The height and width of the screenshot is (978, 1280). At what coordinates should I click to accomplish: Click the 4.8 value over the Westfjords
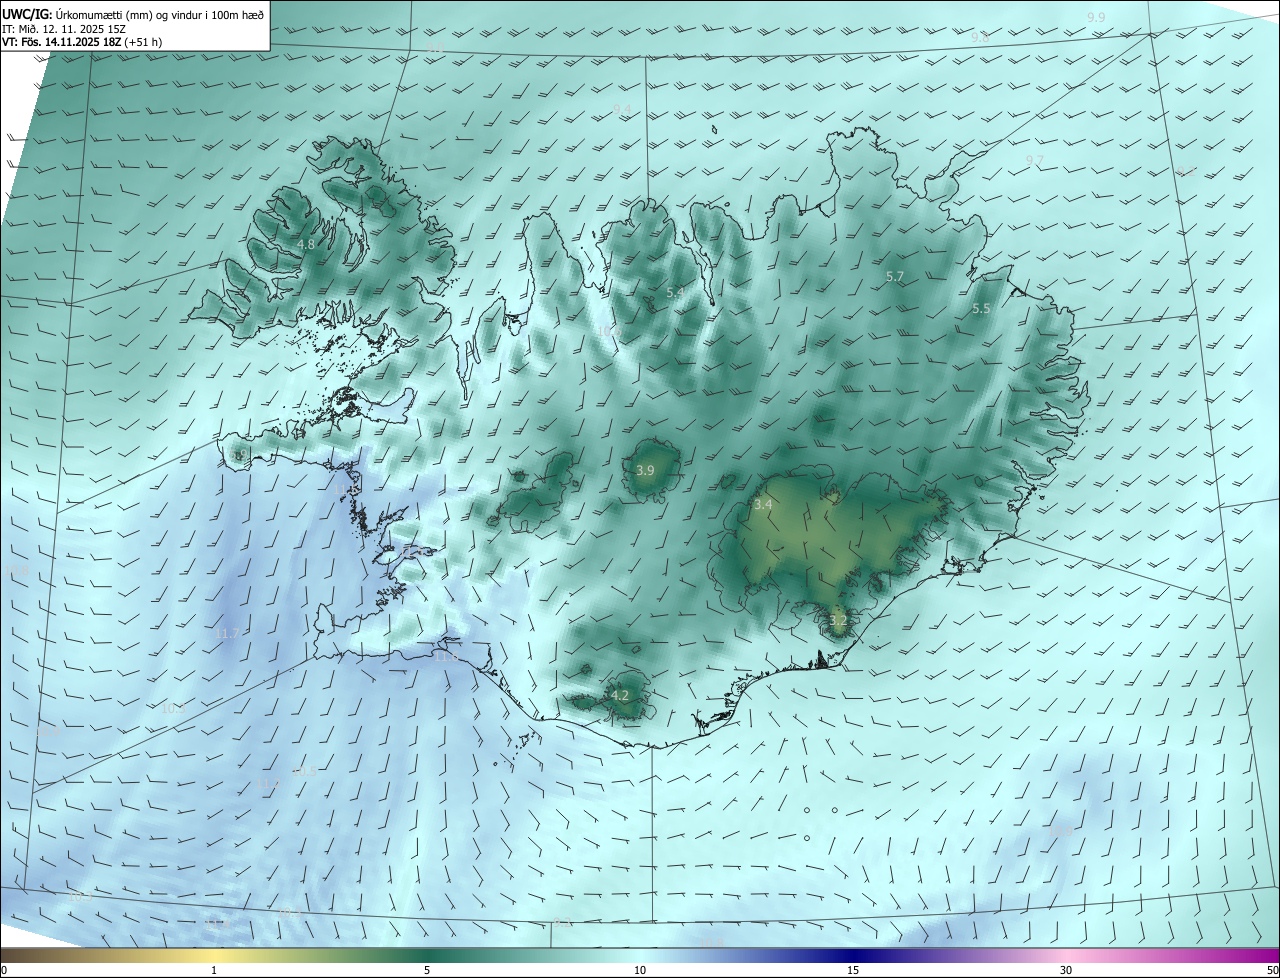tap(306, 244)
